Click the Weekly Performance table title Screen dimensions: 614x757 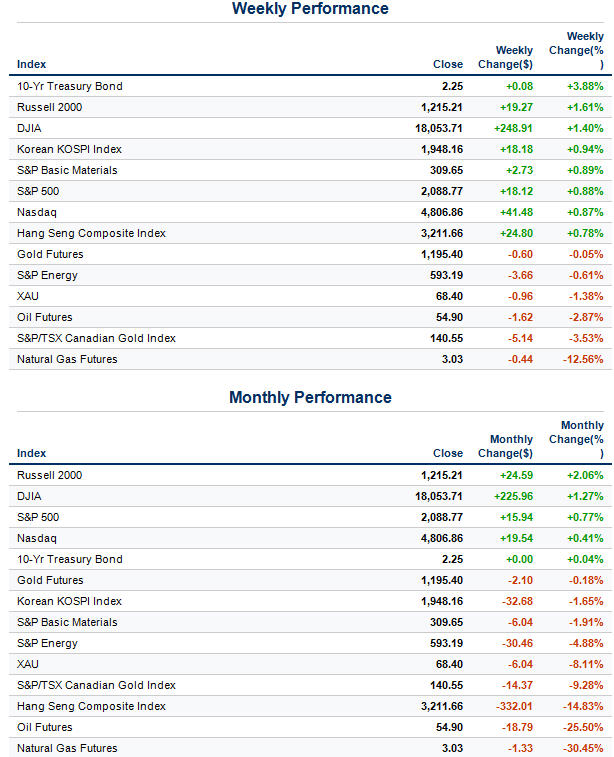[310, 9]
